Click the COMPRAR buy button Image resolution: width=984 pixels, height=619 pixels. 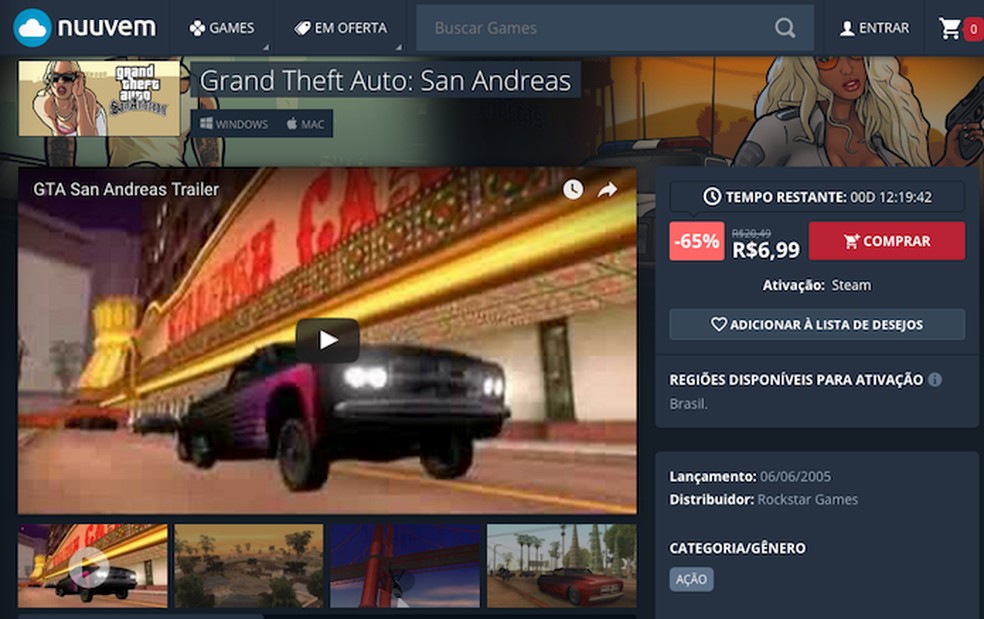point(887,240)
